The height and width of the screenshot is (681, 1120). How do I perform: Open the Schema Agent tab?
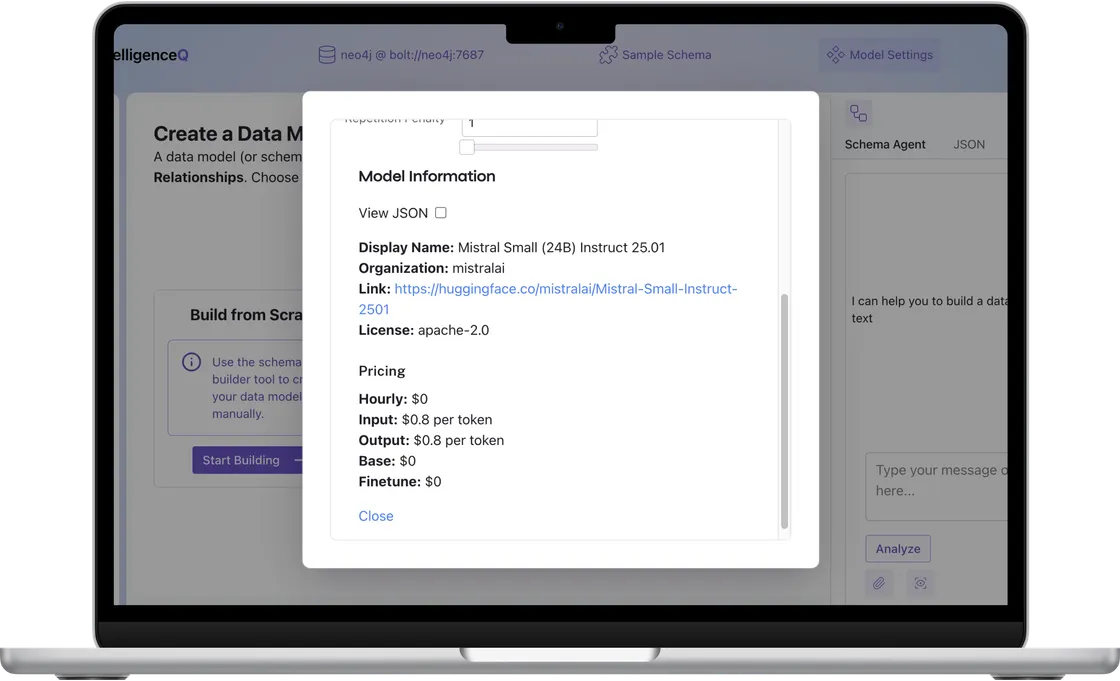[x=884, y=144]
